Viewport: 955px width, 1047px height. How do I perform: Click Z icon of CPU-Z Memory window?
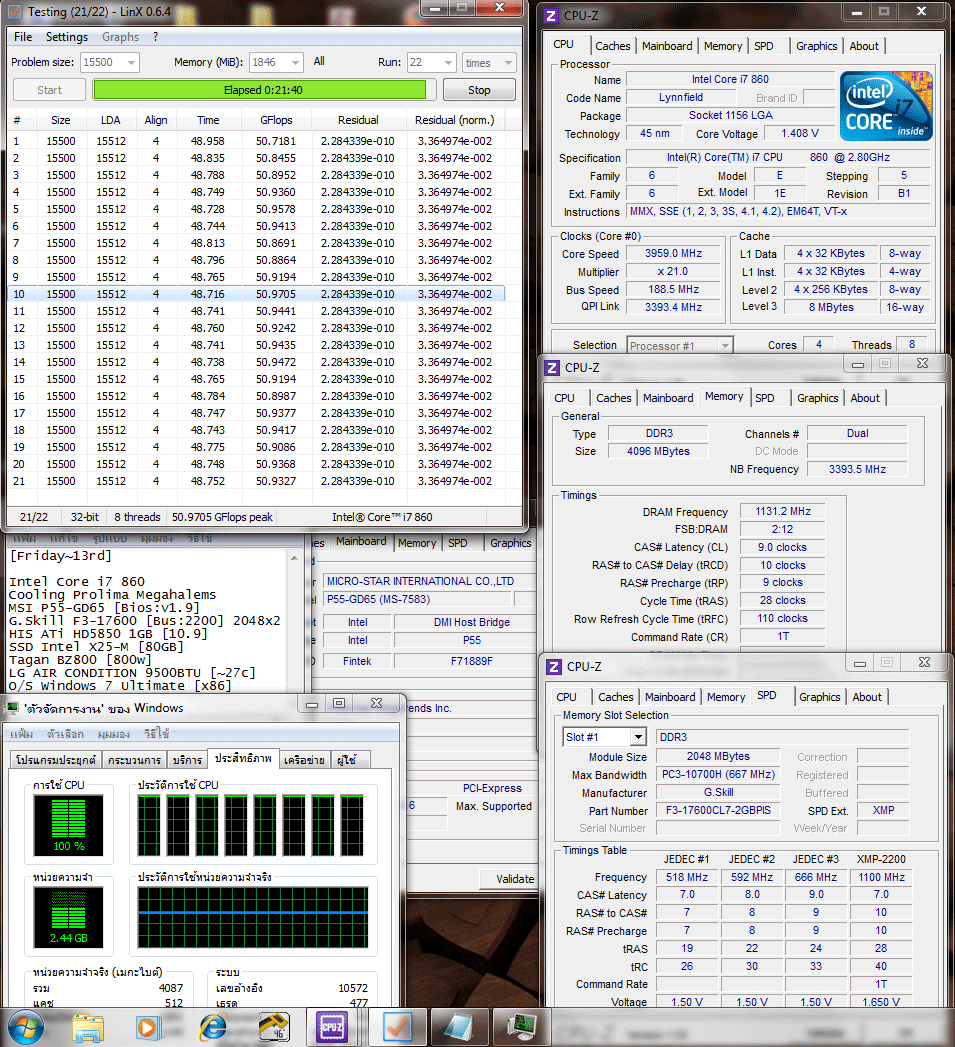pyautogui.click(x=552, y=367)
